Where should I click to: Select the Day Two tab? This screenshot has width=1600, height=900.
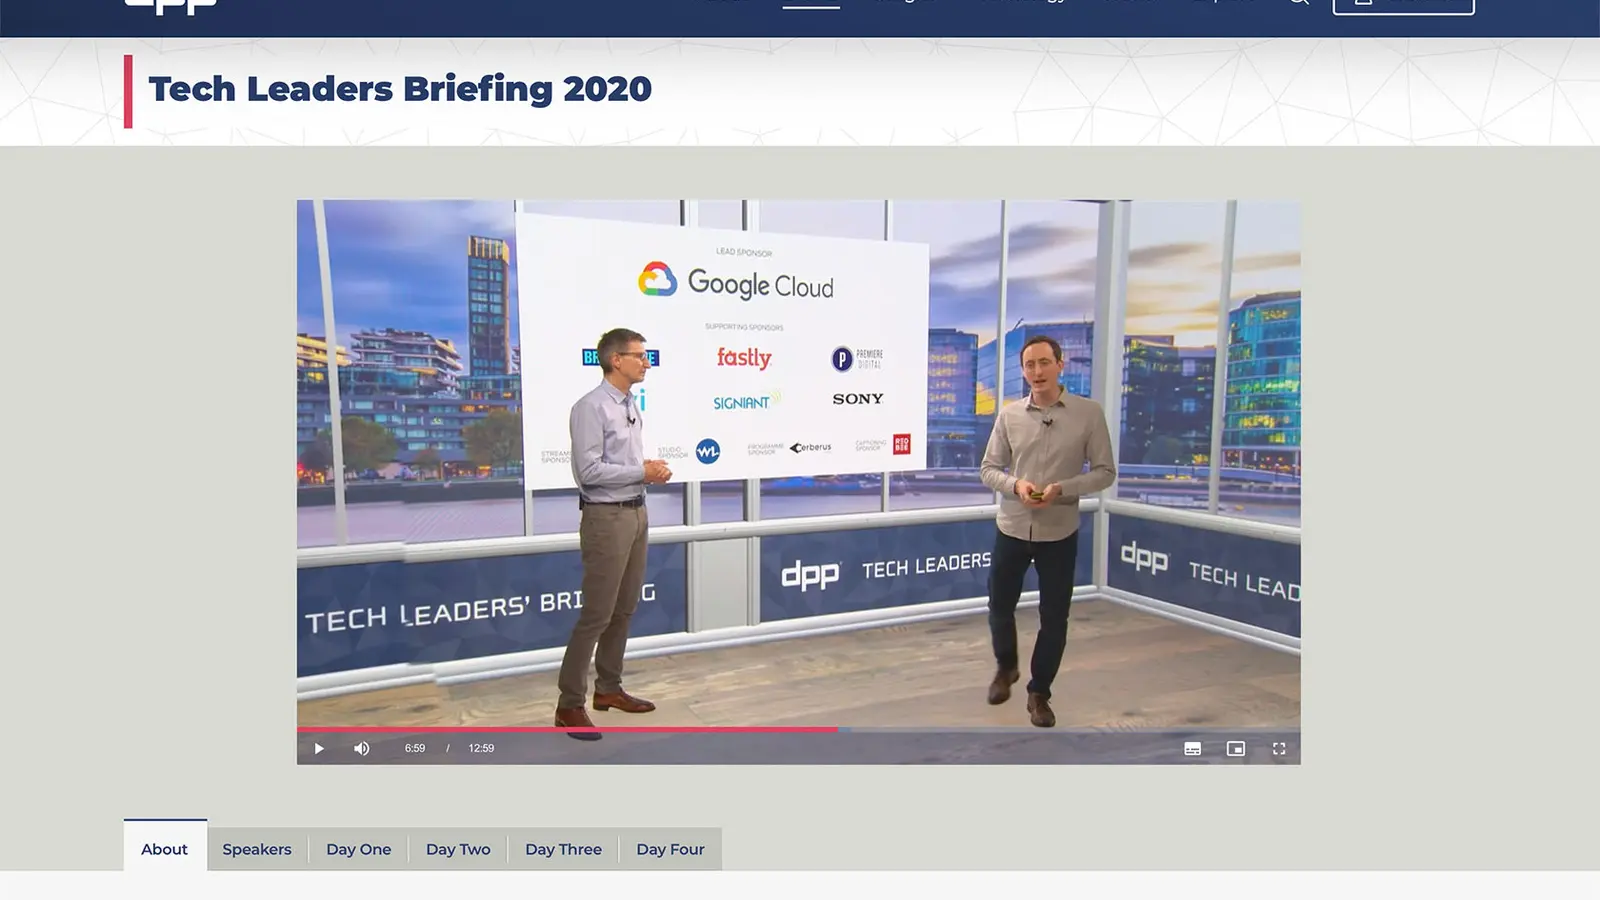click(458, 849)
